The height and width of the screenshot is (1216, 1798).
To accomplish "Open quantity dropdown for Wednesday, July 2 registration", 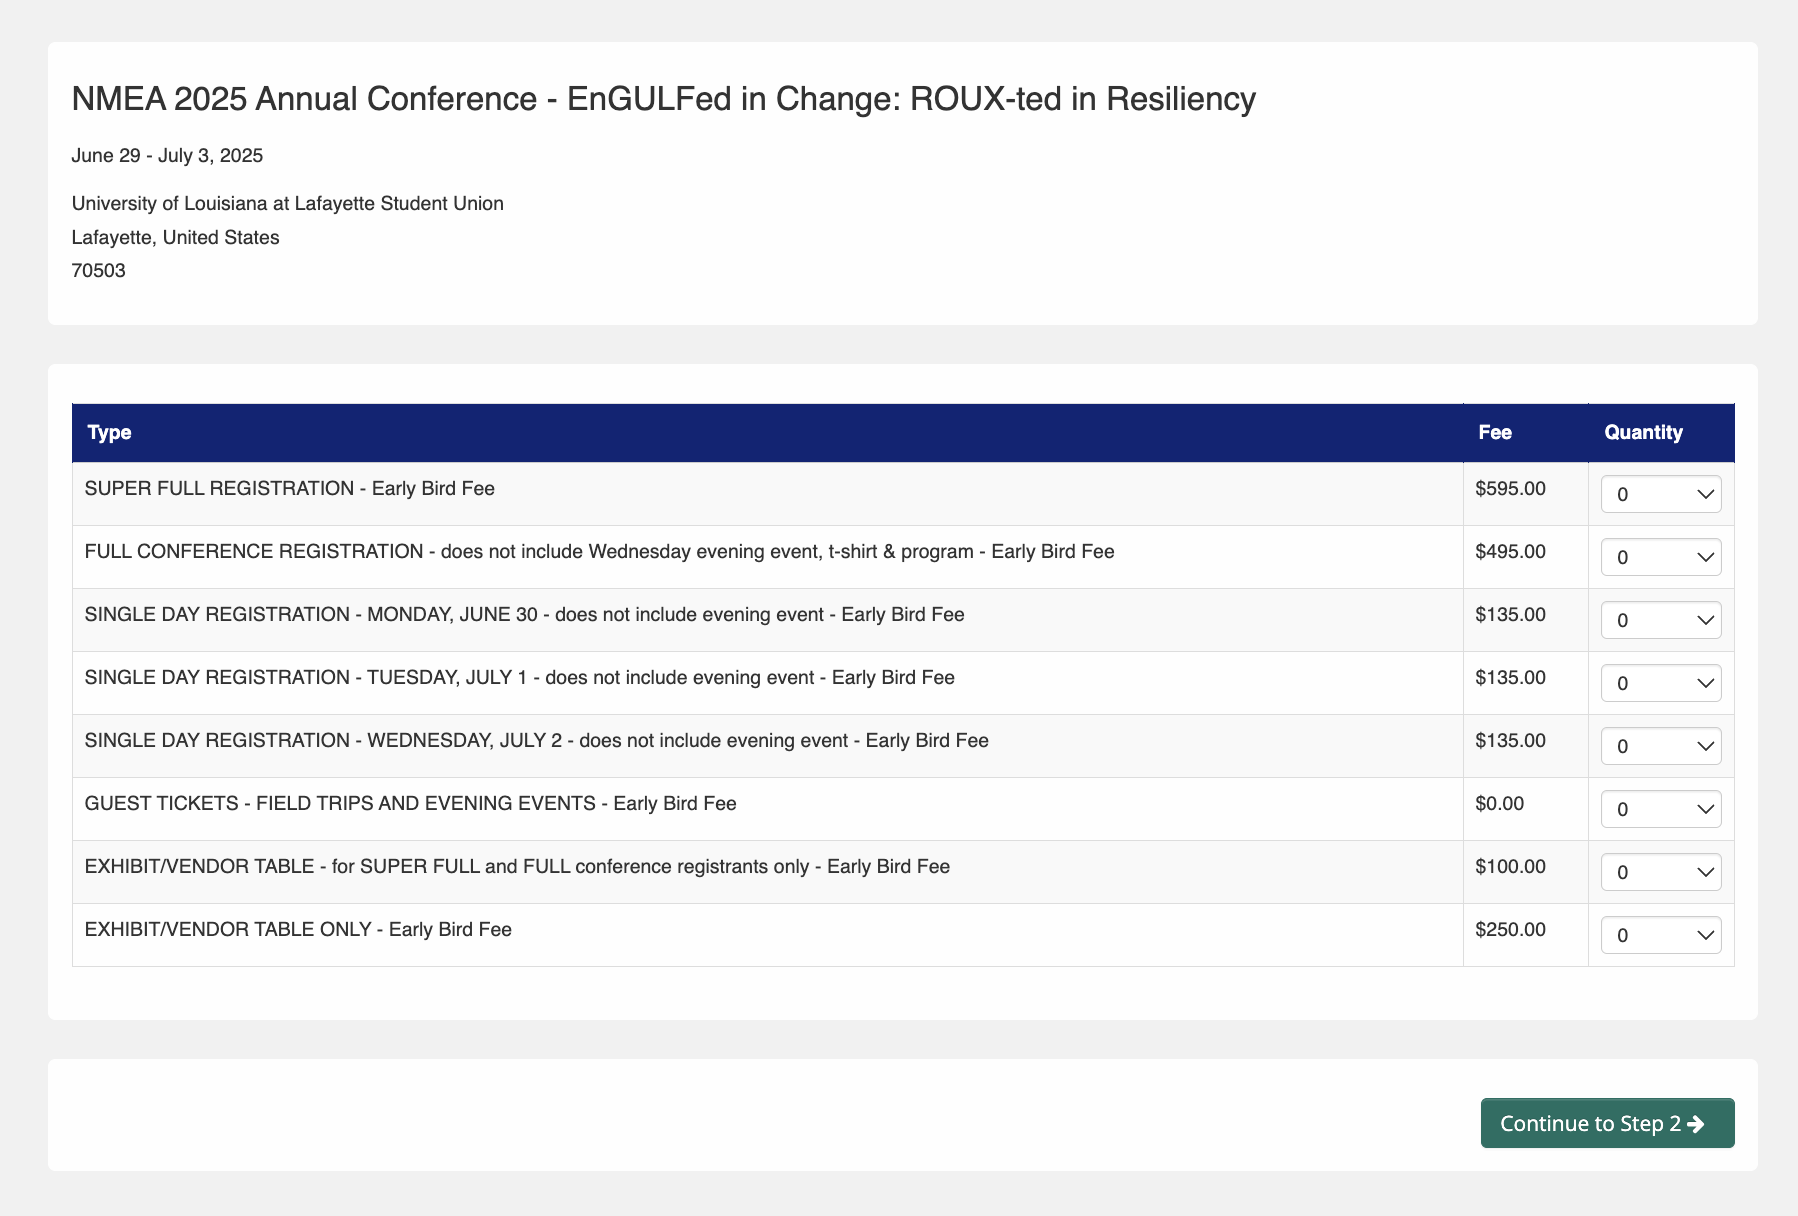I will click(x=1661, y=746).
